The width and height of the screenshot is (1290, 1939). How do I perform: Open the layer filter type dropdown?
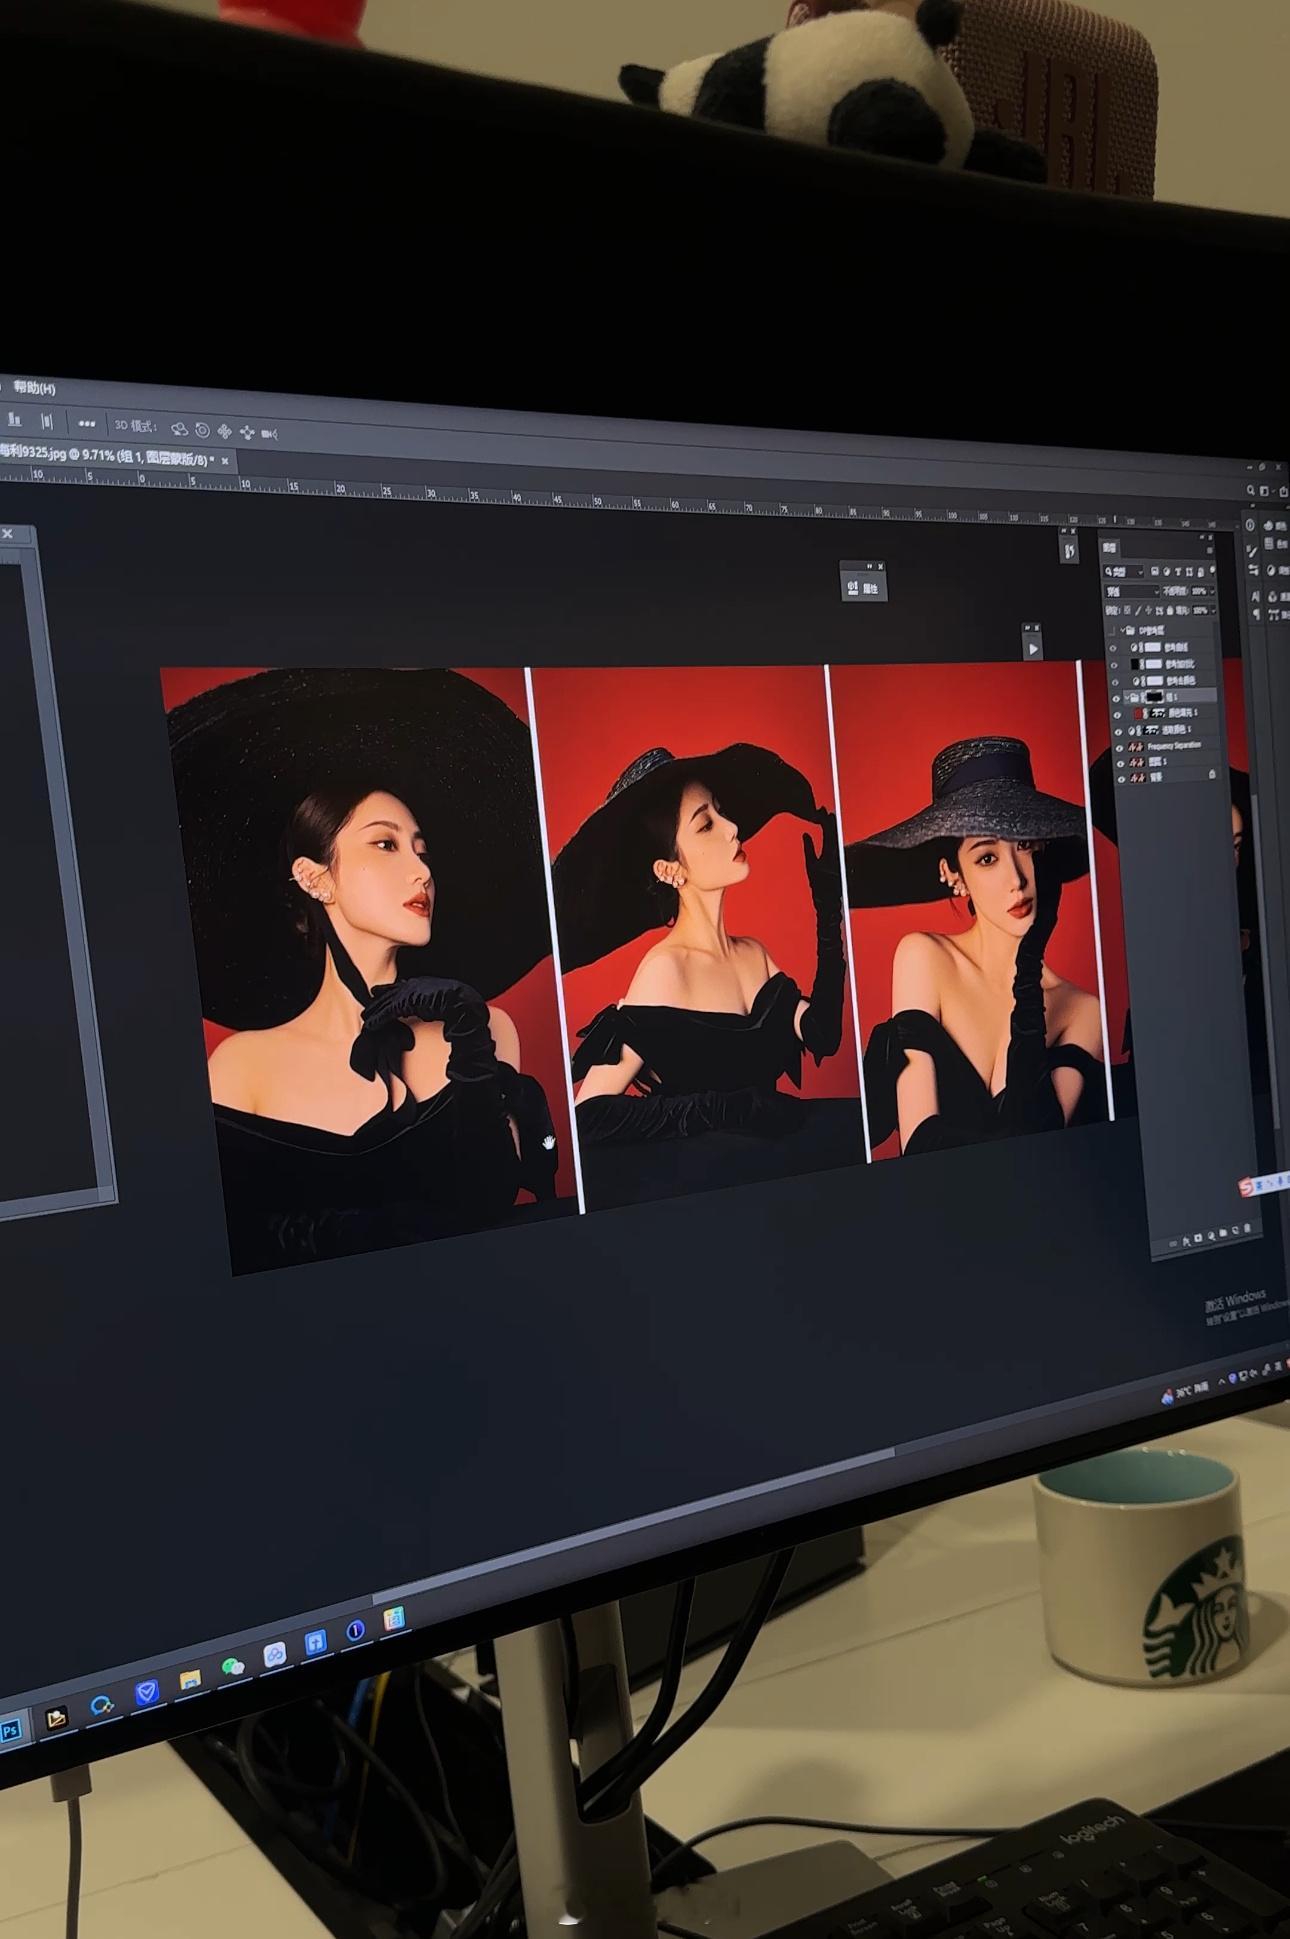coord(1124,572)
